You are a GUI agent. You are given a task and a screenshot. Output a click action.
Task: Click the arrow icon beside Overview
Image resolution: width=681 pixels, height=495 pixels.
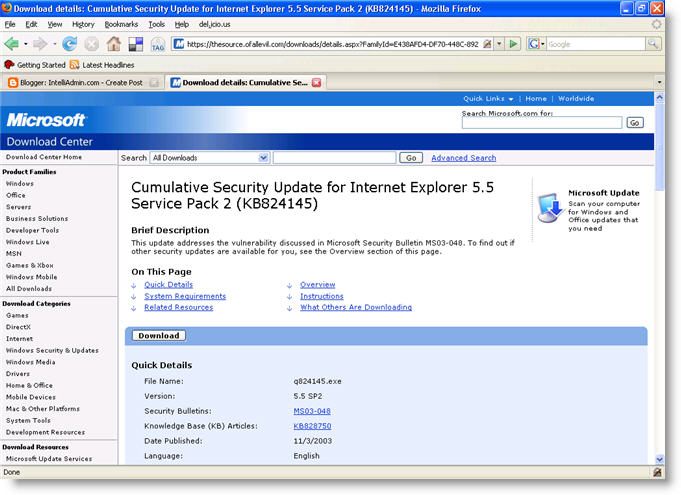pyautogui.click(x=289, y=285)
